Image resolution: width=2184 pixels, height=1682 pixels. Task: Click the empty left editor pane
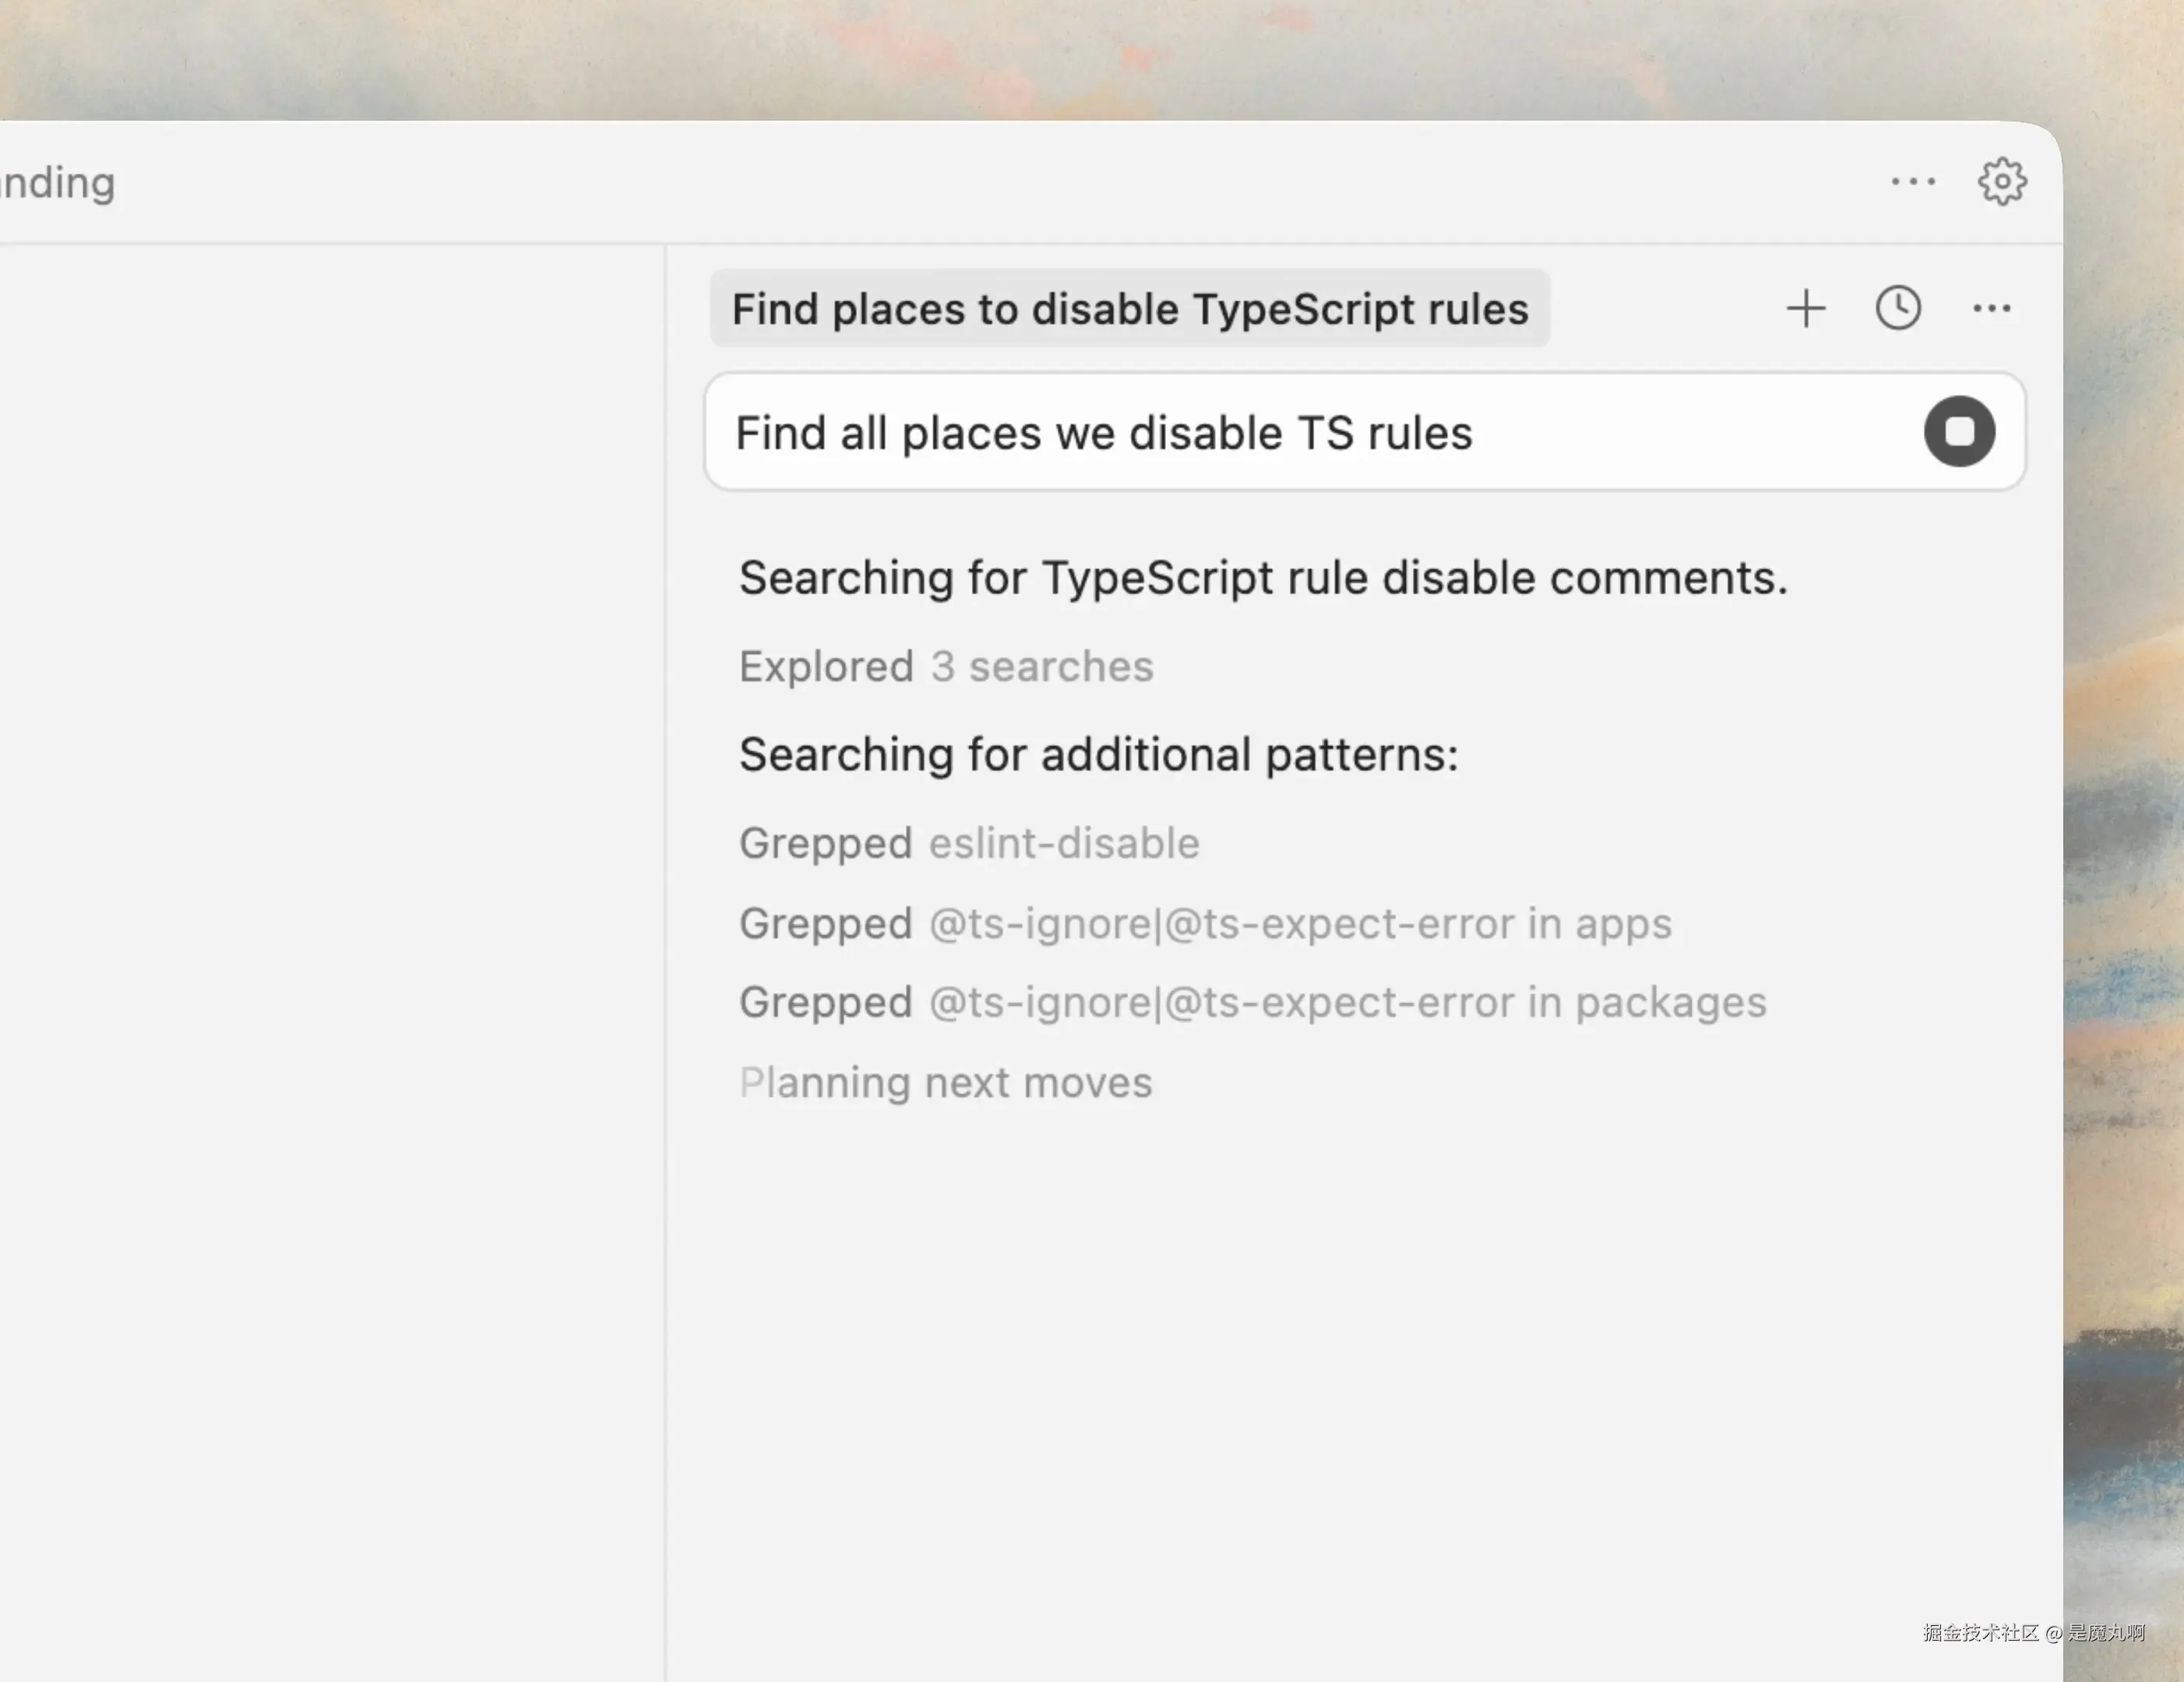point(330,900)
